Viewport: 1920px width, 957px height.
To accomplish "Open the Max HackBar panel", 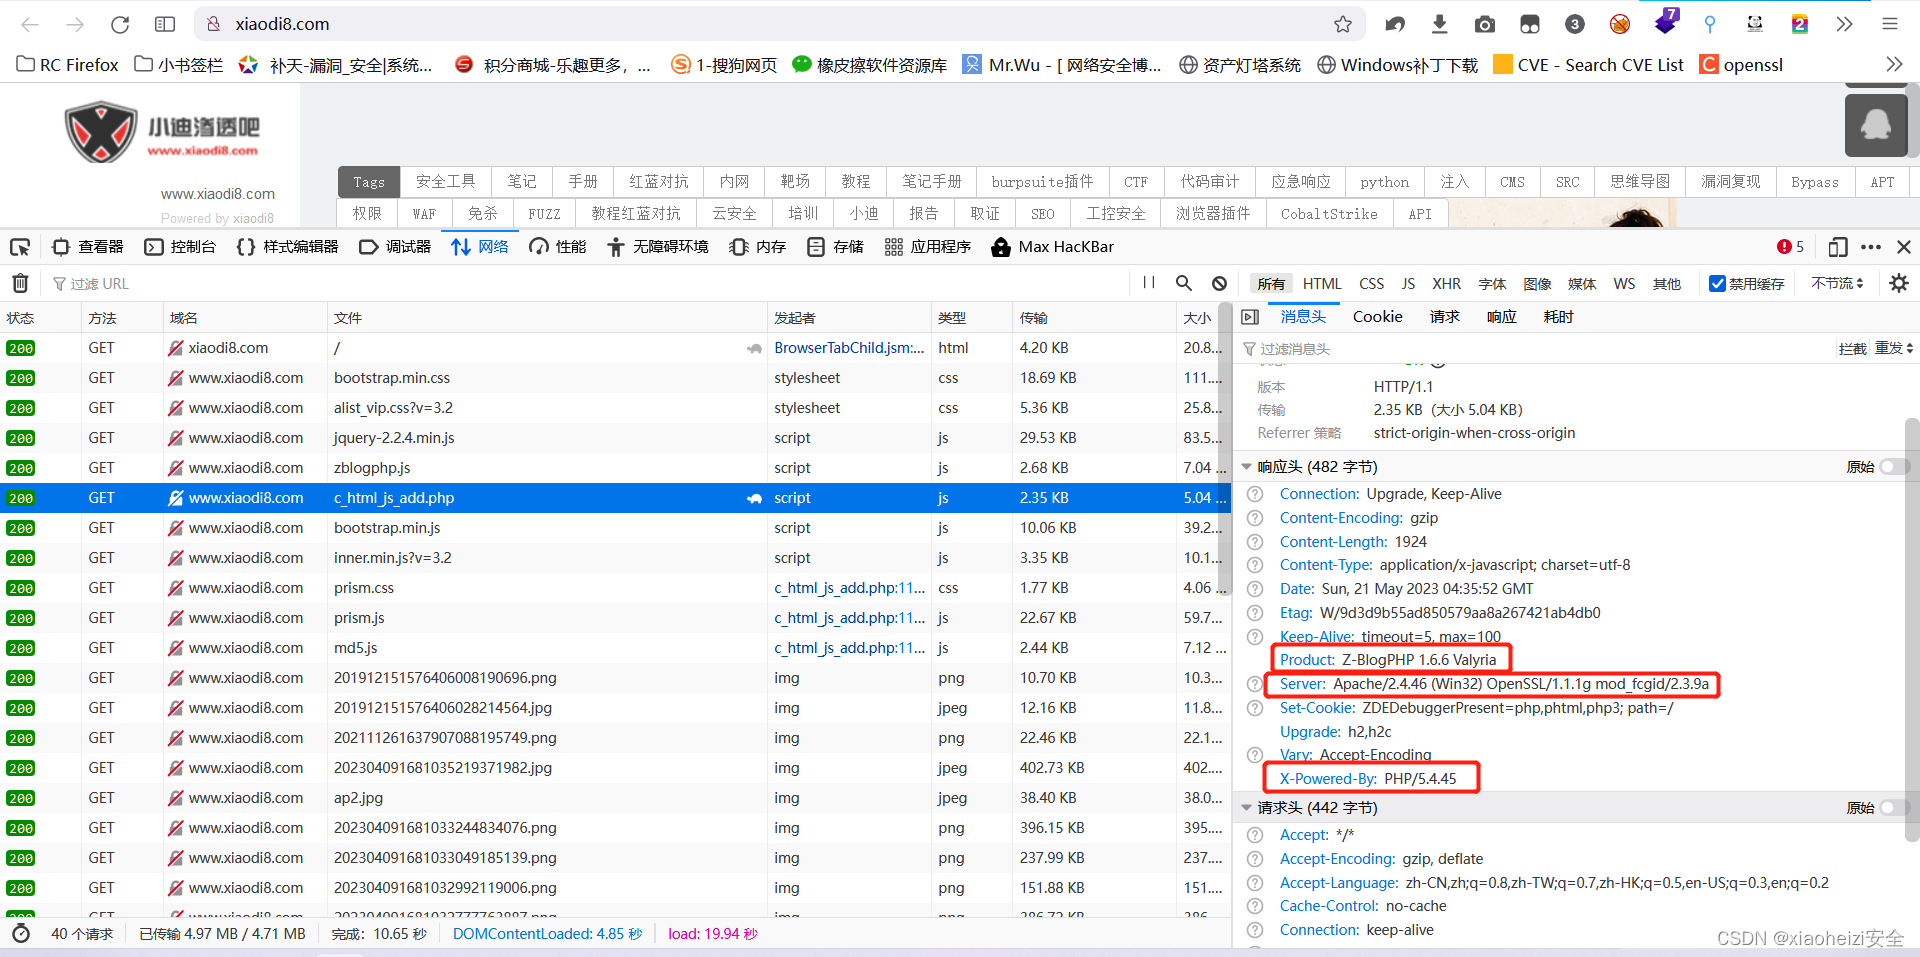I will pyautogui.click(x=1052, y=247).
